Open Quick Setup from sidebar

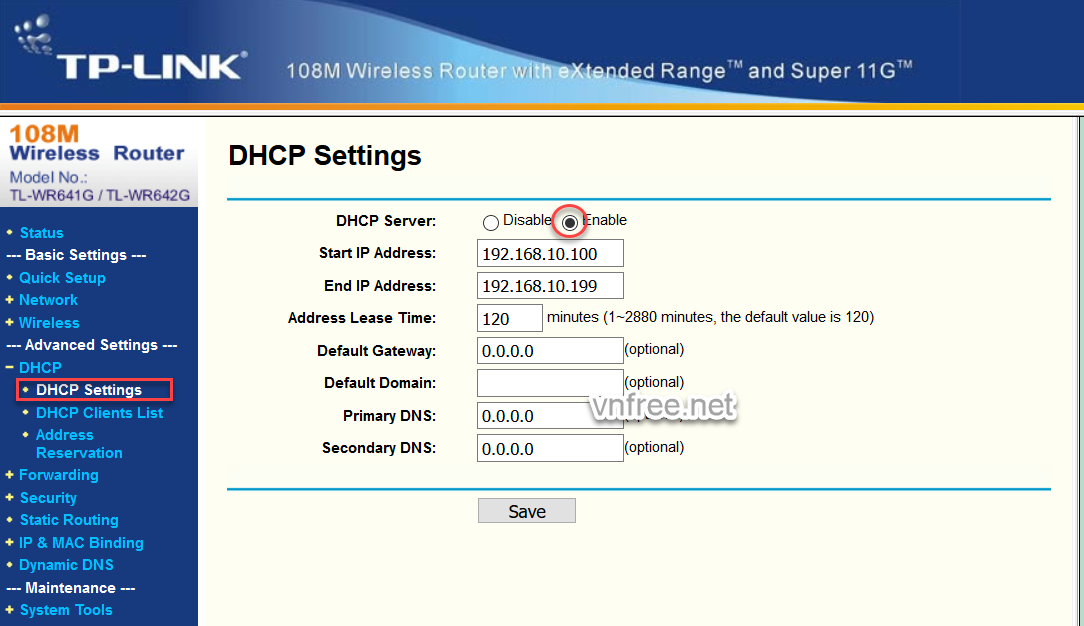[62, 278]
